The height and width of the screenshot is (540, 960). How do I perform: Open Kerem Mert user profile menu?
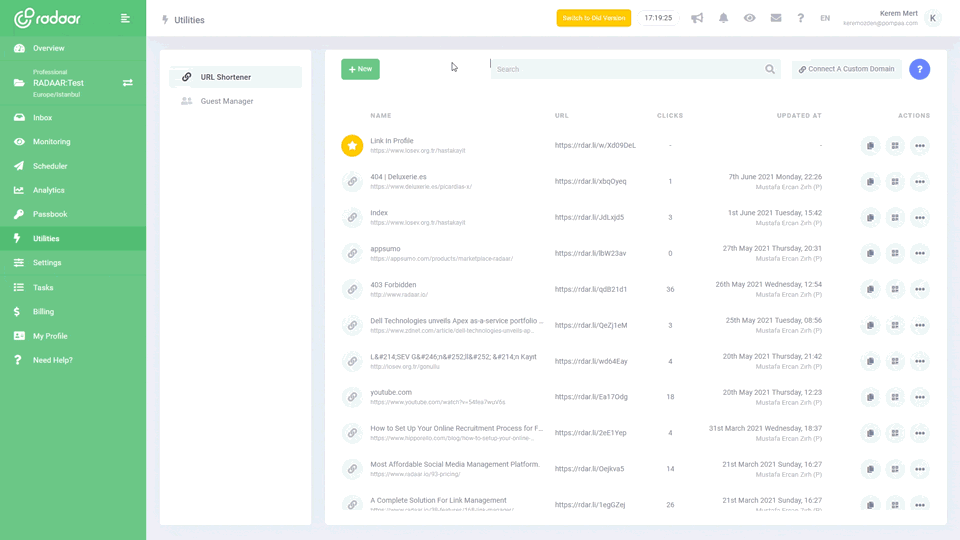tap(932, 18)
